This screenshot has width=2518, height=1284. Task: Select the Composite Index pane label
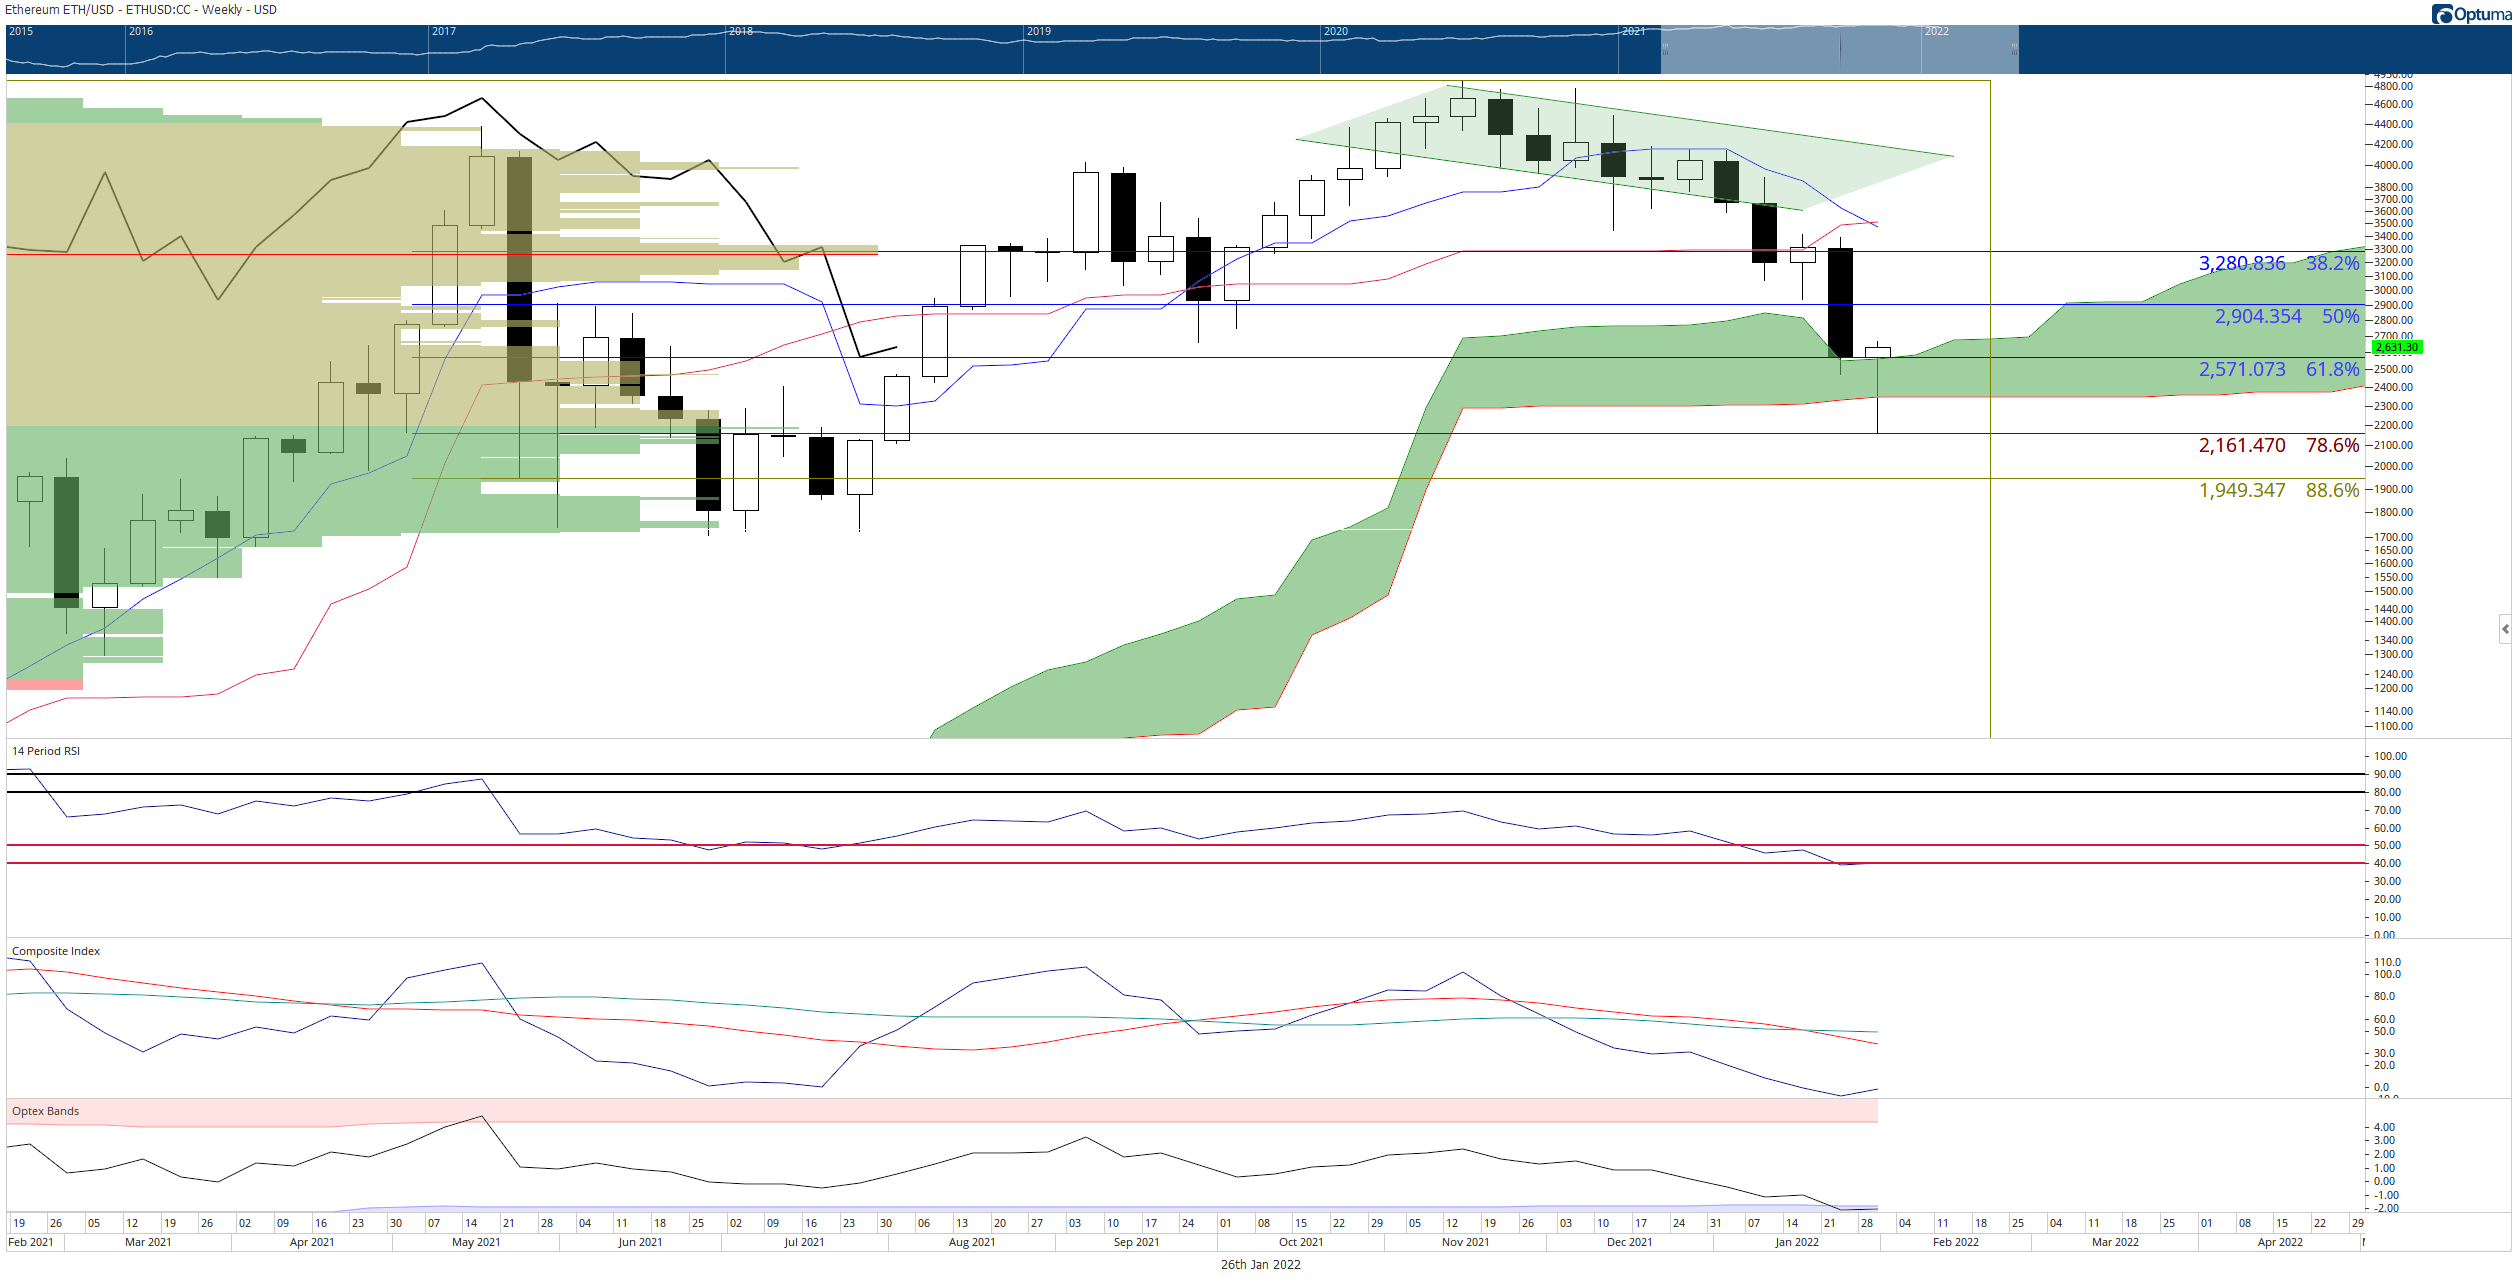coord(56,951)
